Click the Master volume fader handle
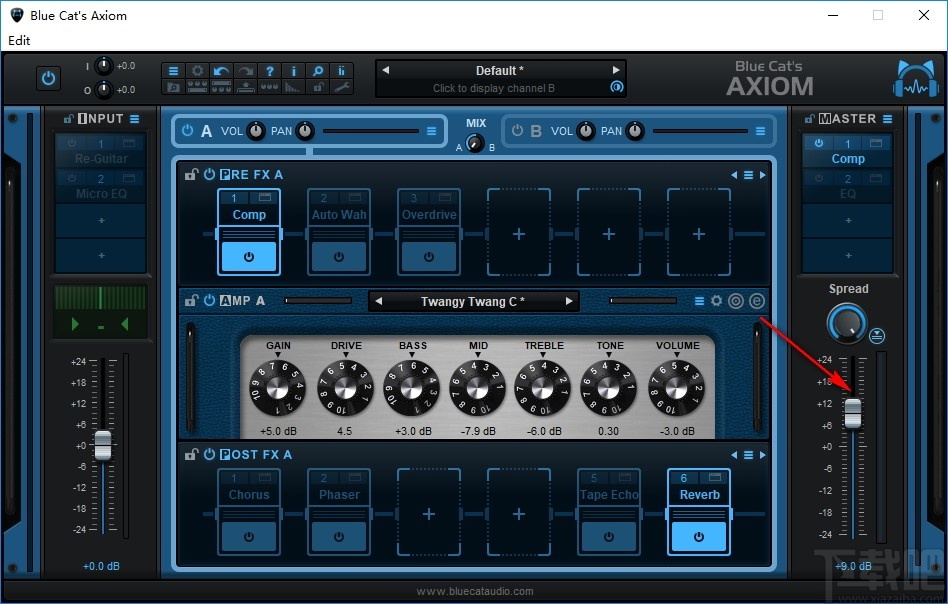948x604 pixels. (x=853, y=414)
